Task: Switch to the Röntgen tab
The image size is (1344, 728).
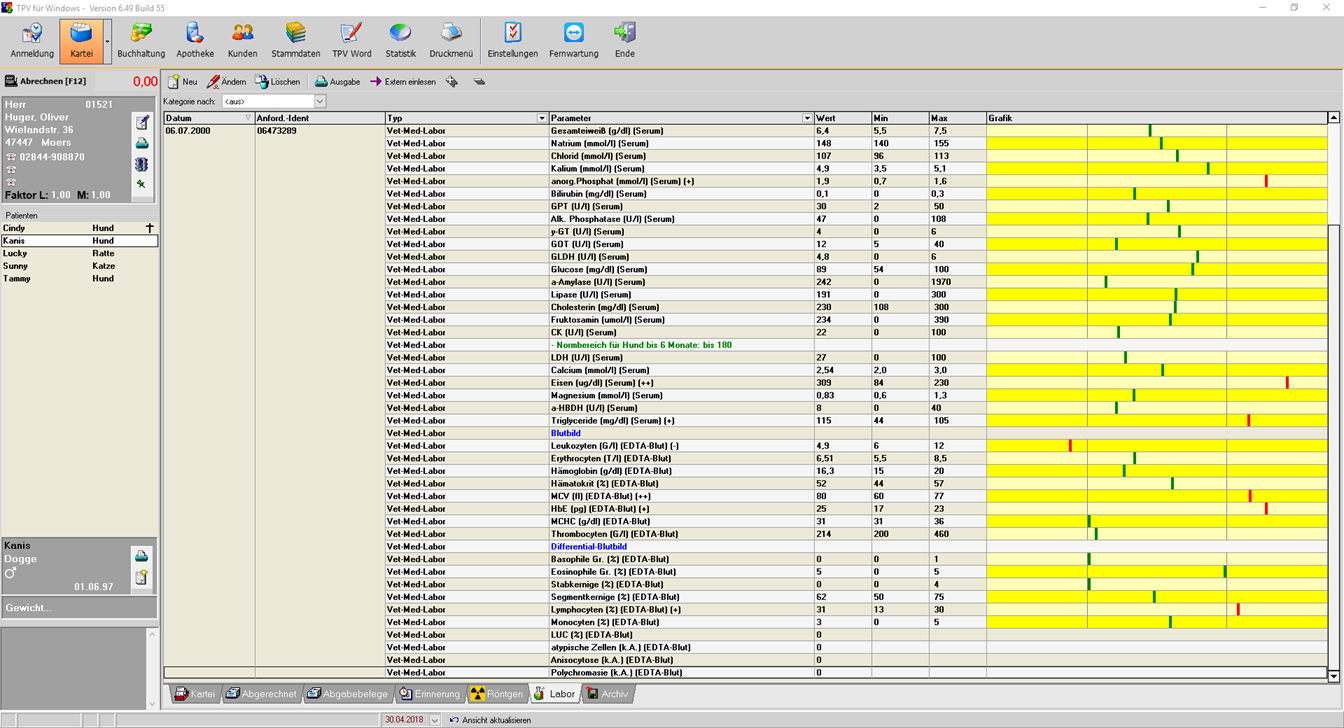Action: (x=497, y=694)
